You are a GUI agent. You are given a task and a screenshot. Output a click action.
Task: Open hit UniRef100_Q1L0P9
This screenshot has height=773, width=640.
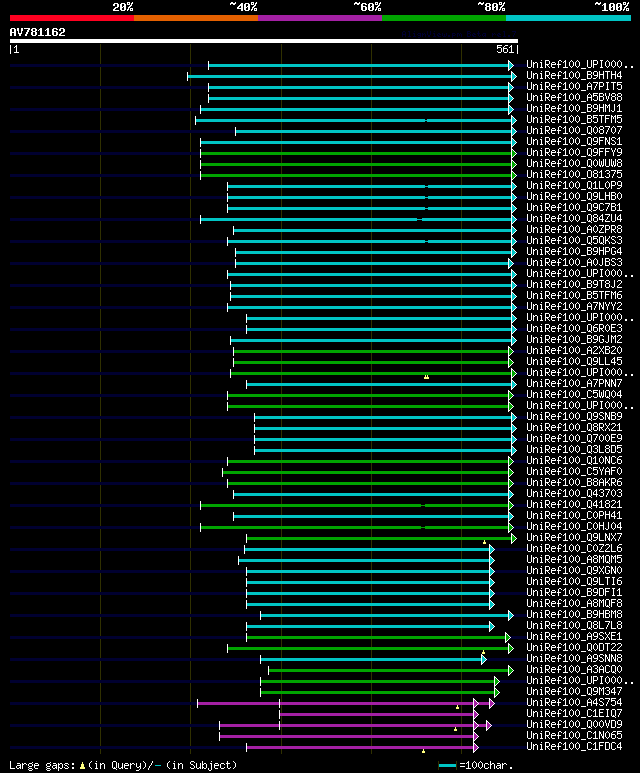click(x=574, y=185)
